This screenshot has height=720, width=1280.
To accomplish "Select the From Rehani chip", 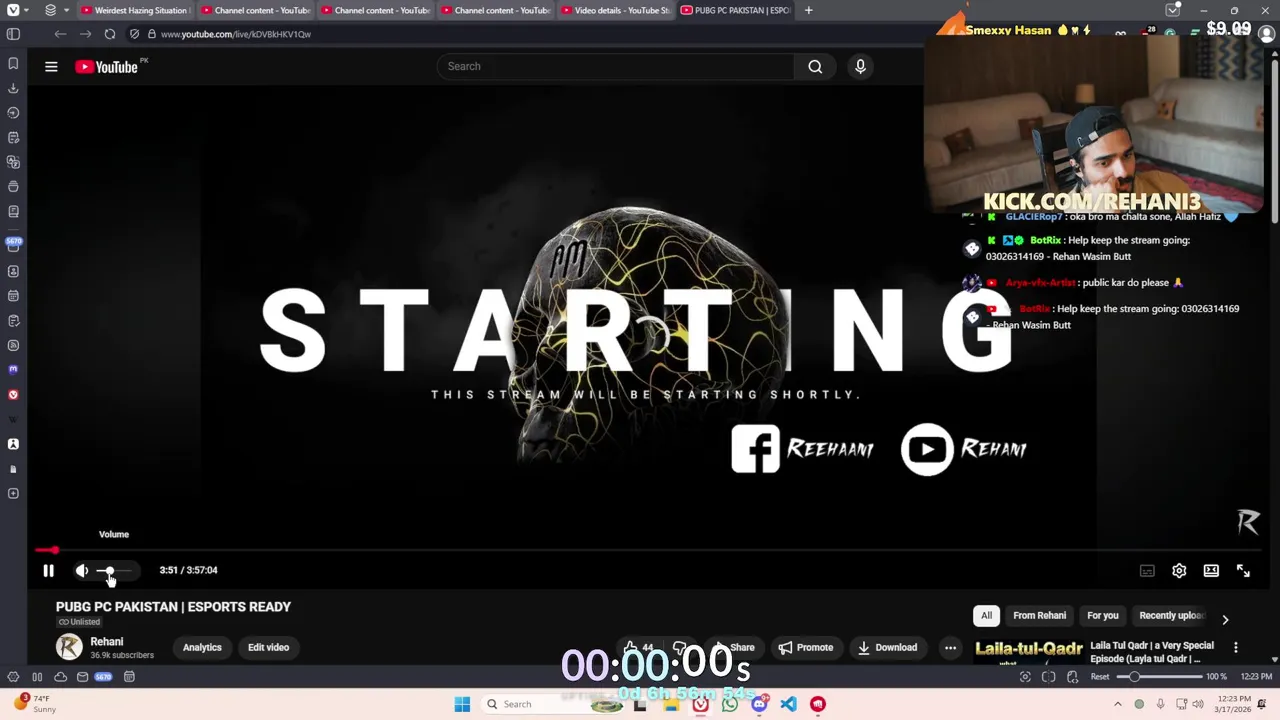I will point(1039,615).
